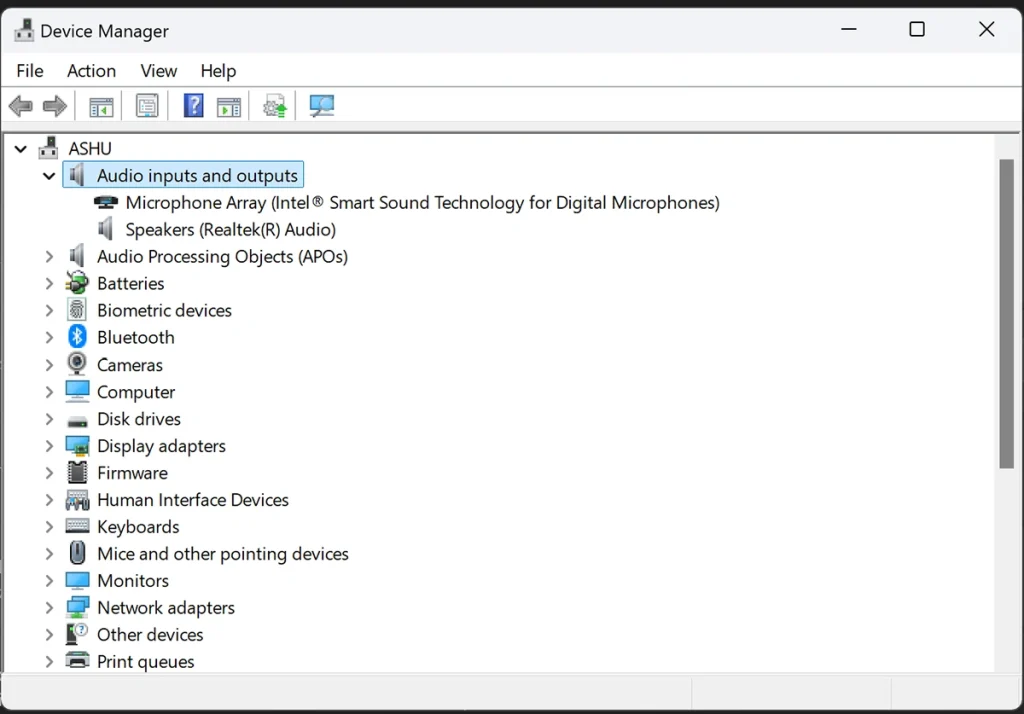The height and width of the screenshot is (714, 1024).
Task: Expand the Batteries category
Action: pyautogui.click(x=49, y=284)
